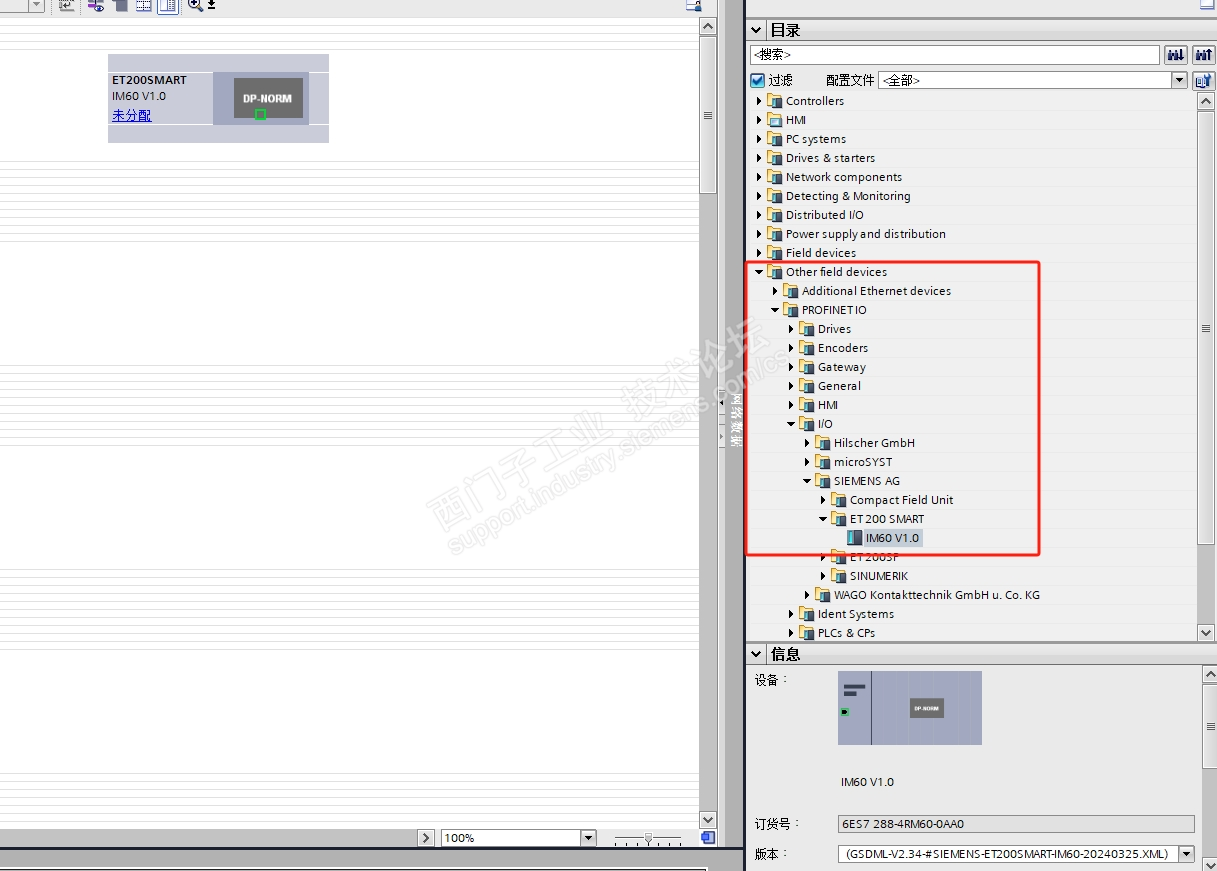Click the zoom slider handle below the canvas
The height and width of the screenshot is (871, 1217).
point(649,837)
